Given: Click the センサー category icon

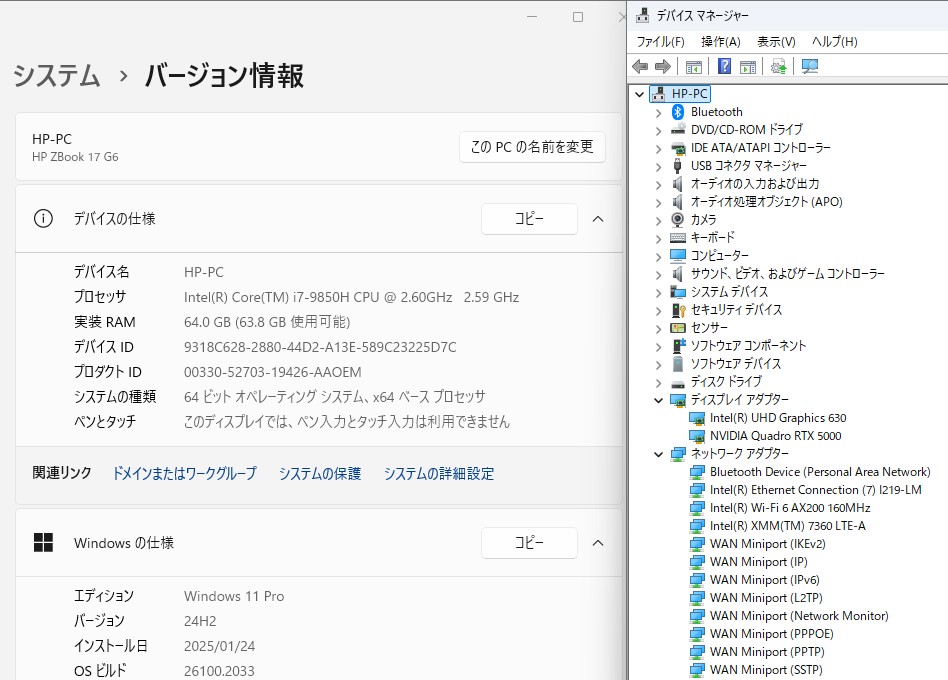Looking at the screenshot, I should tap(678, 328).
